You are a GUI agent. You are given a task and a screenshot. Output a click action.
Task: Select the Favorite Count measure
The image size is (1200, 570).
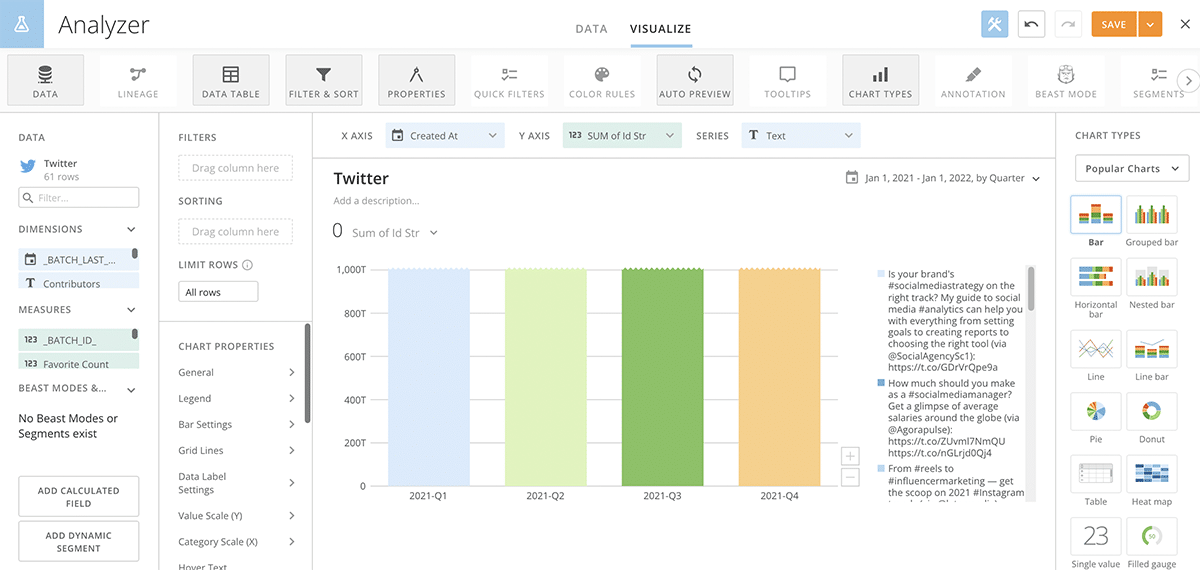tap(78, 365)
